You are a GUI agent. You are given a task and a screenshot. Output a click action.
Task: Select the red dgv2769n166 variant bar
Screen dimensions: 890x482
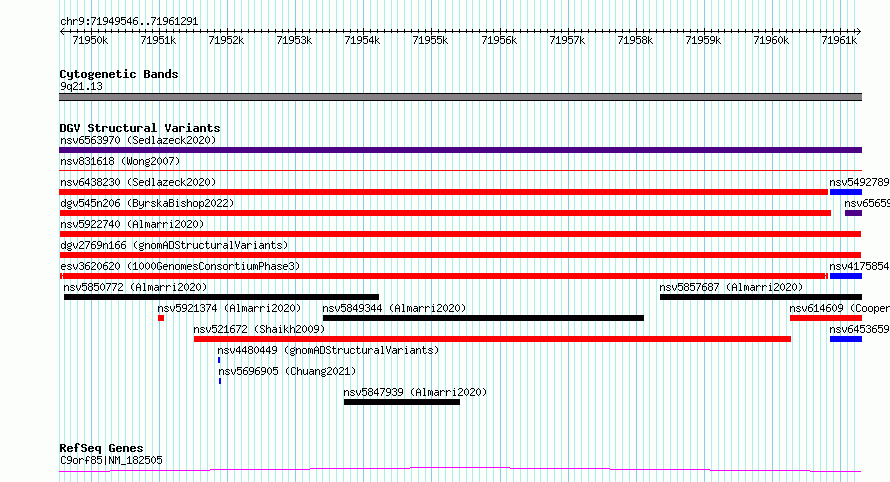(460, 255)
